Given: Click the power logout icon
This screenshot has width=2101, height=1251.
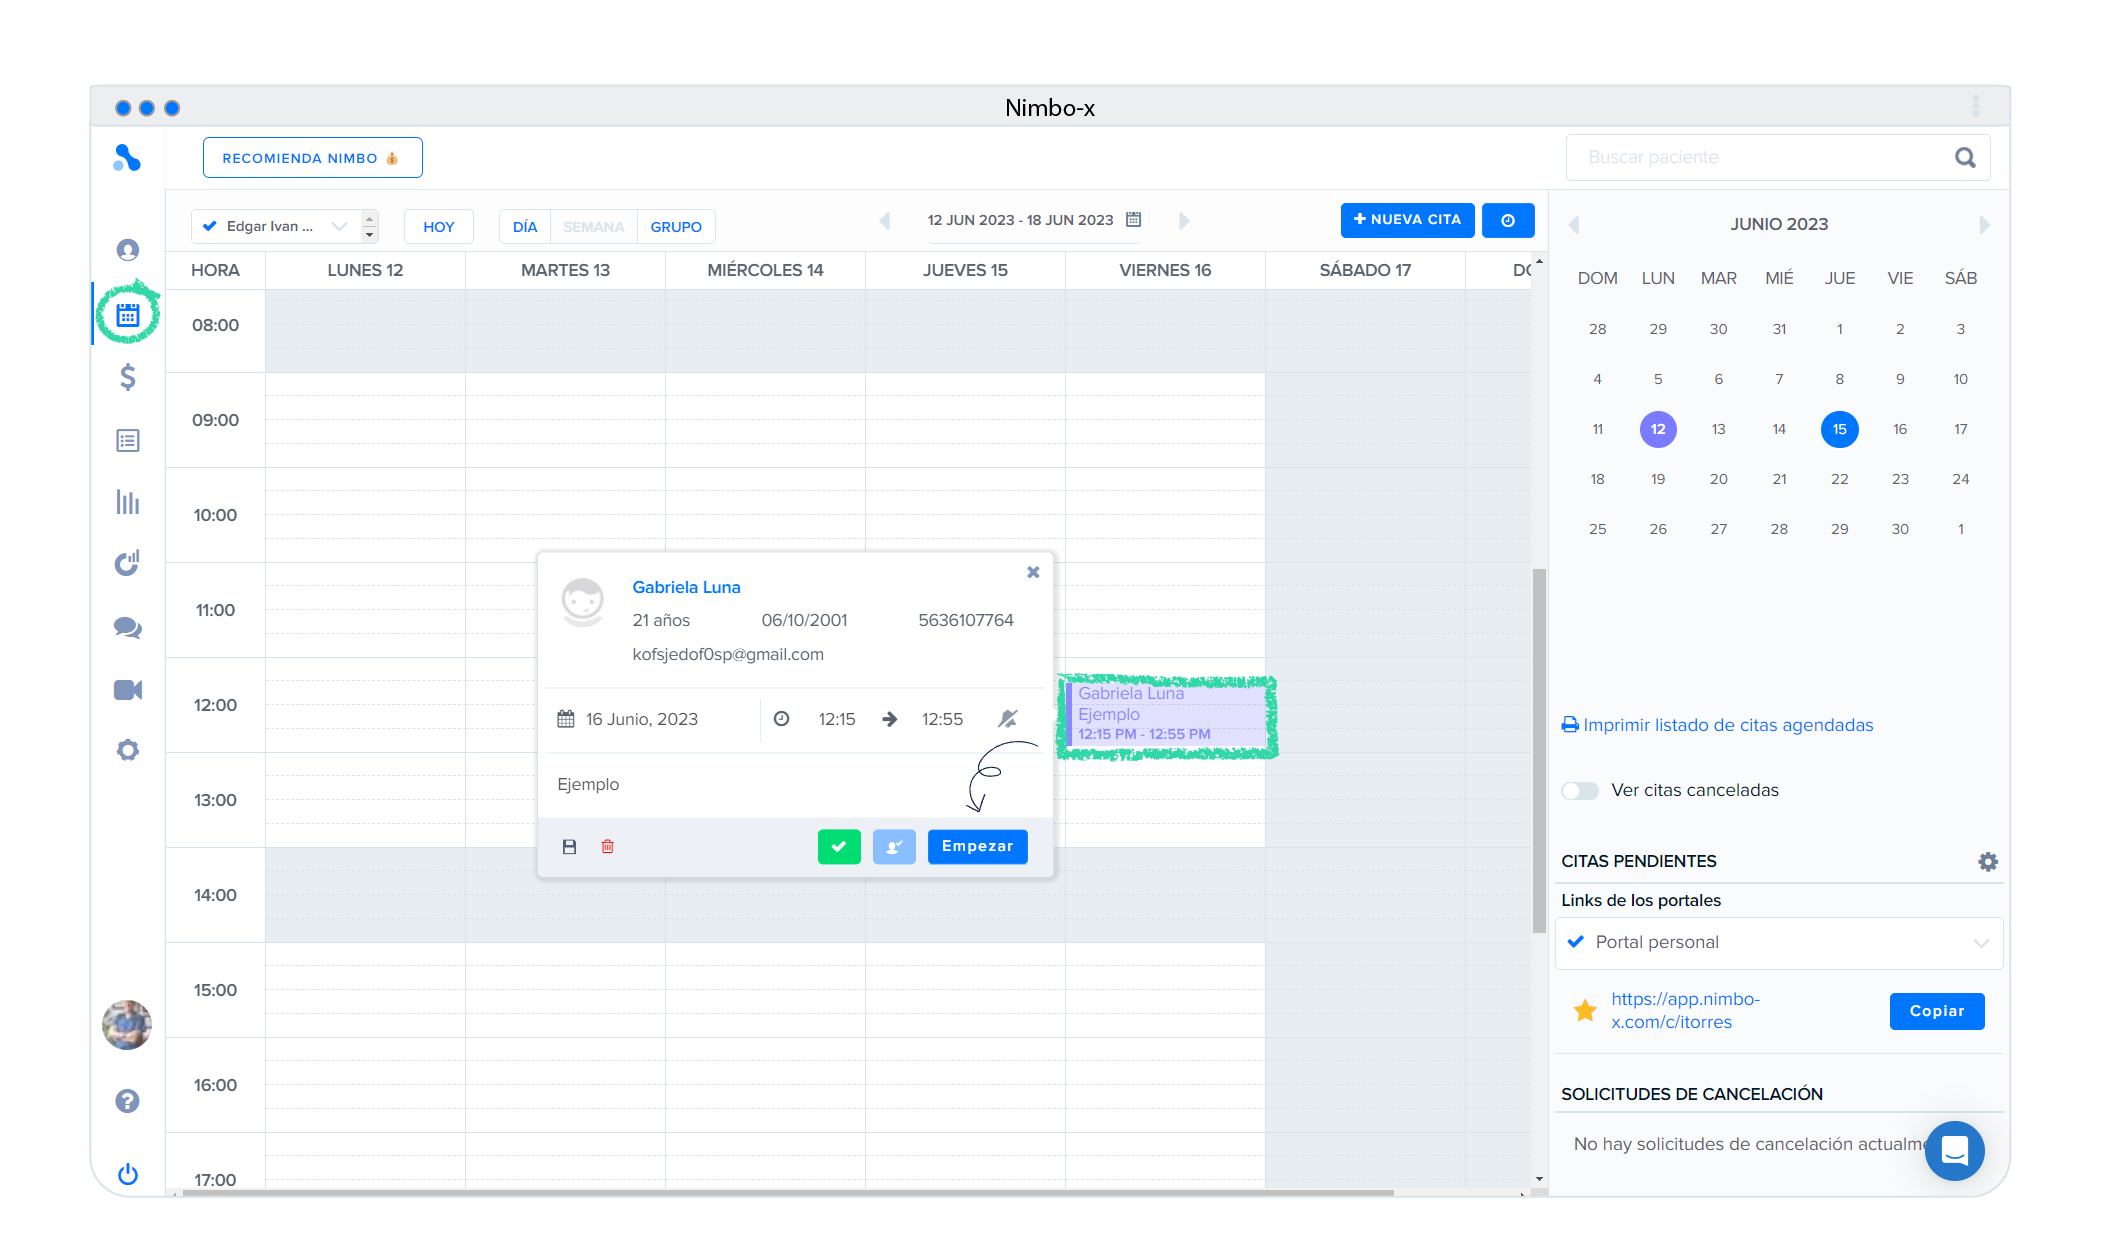Looking at the screenshot, I should coord(128,1174).
